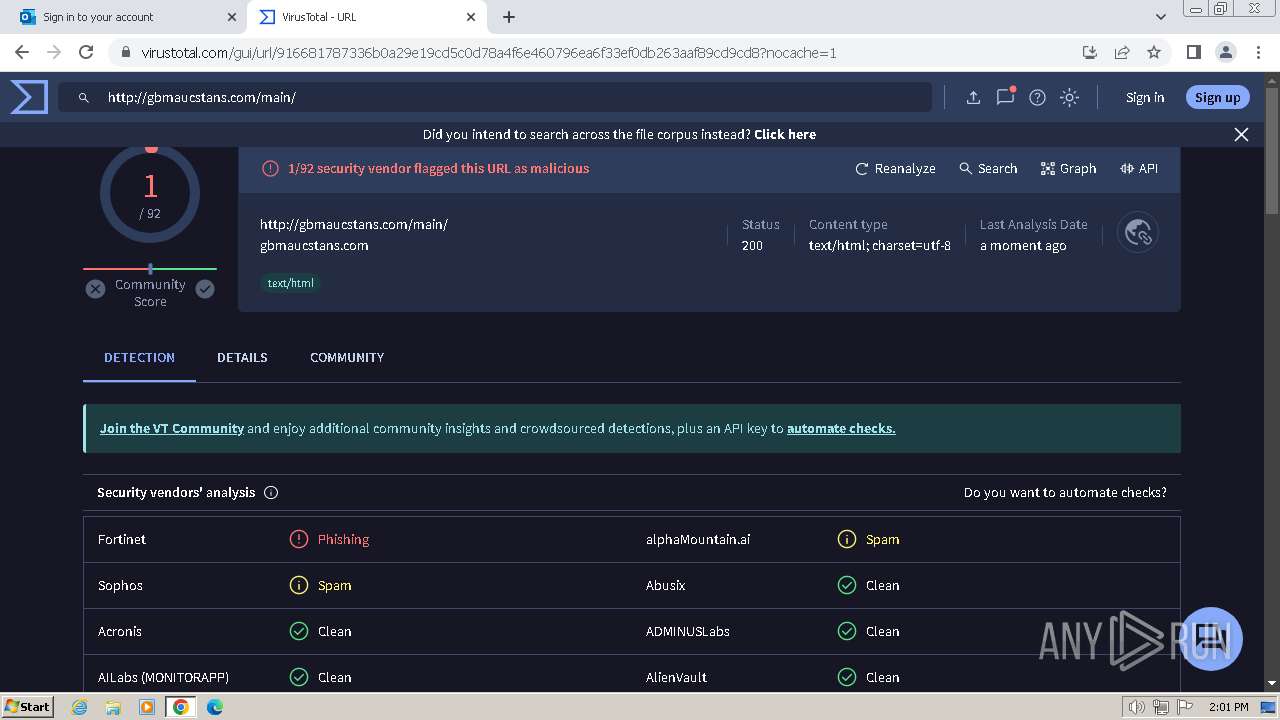
Task: Click the install app icon in address bar
Action: tap(1090, 52)
